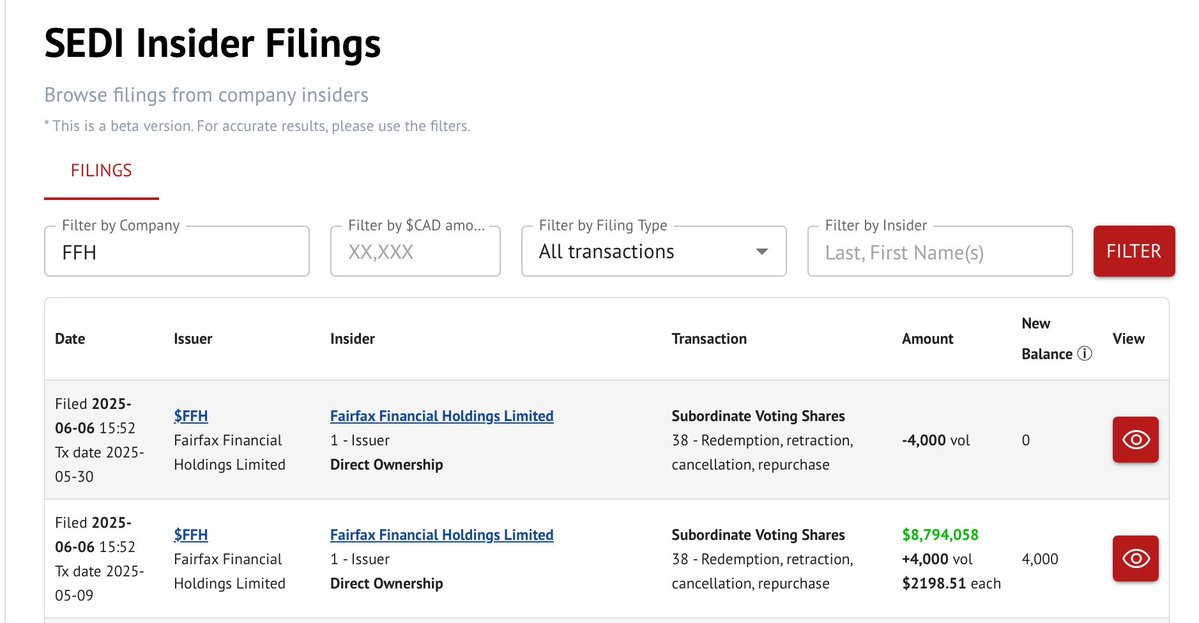Focus the Filter by $CAD amount field

tap(415, 252)
